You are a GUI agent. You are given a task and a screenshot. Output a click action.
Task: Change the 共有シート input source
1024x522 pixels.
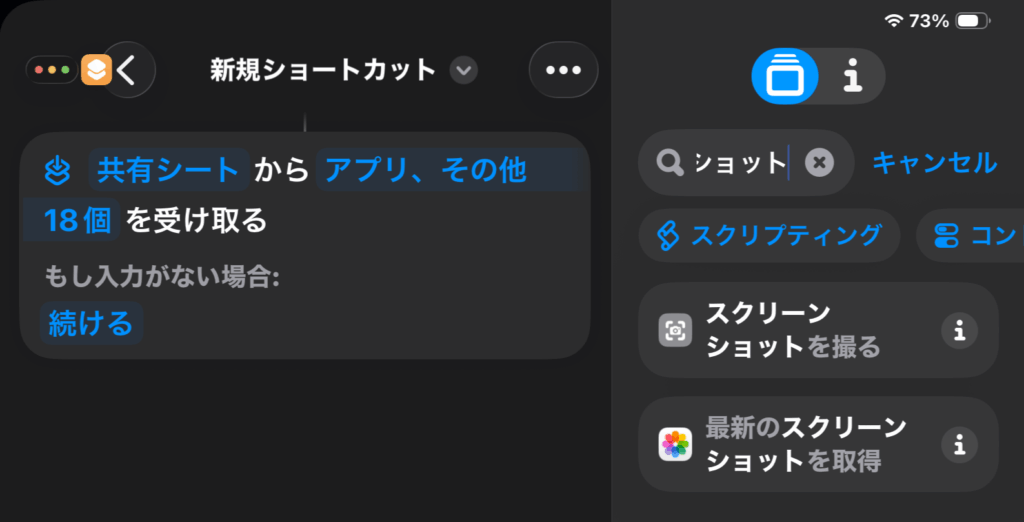pyautogui.click(x=169, y=171)
